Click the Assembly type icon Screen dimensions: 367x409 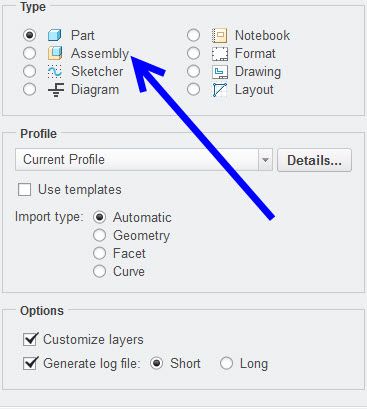point(55,53)
